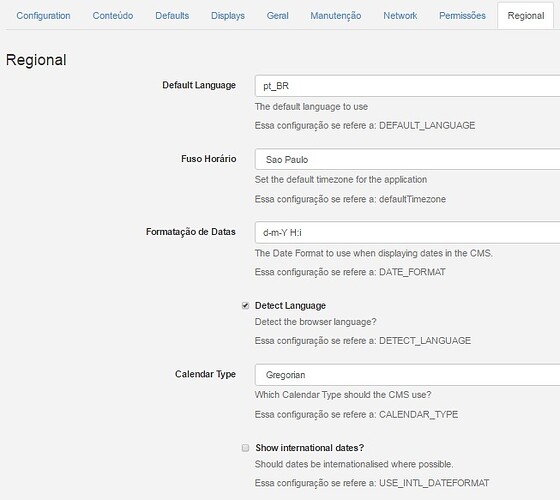The width and height of the screenshot is (560, 500).
Task: Click the Default Language field label
Action: pyautogui.click(x=199, y=85)
